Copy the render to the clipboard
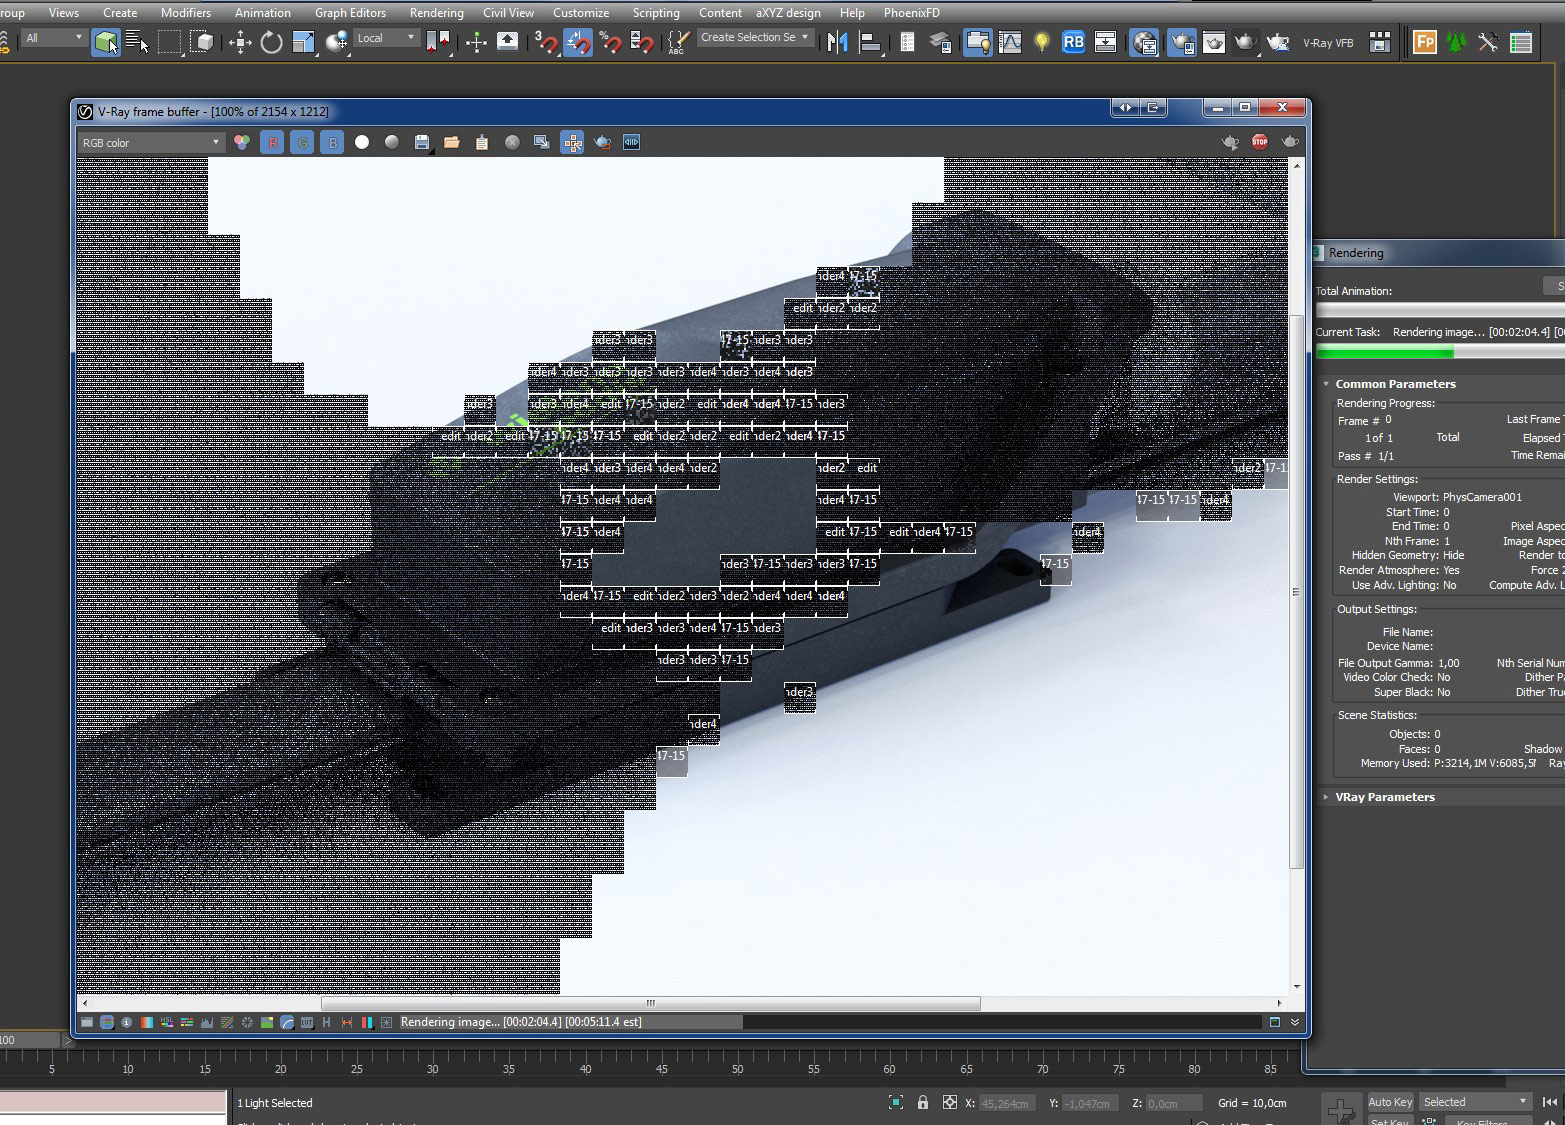The image size is (1565, 1125). (x=481, y=142)
